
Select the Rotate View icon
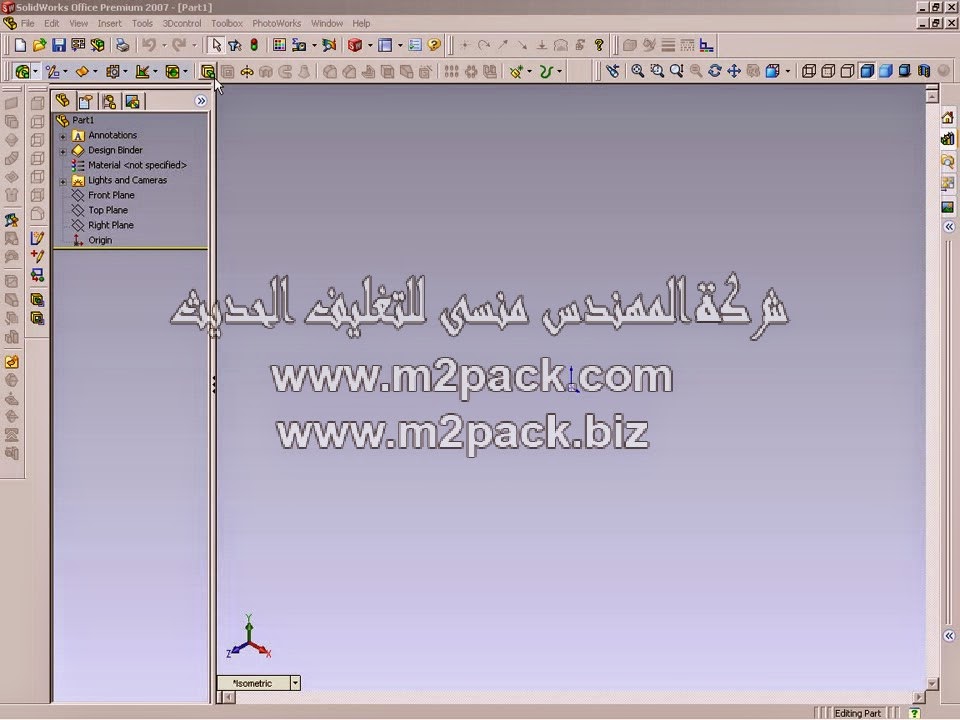pos(714,71)
